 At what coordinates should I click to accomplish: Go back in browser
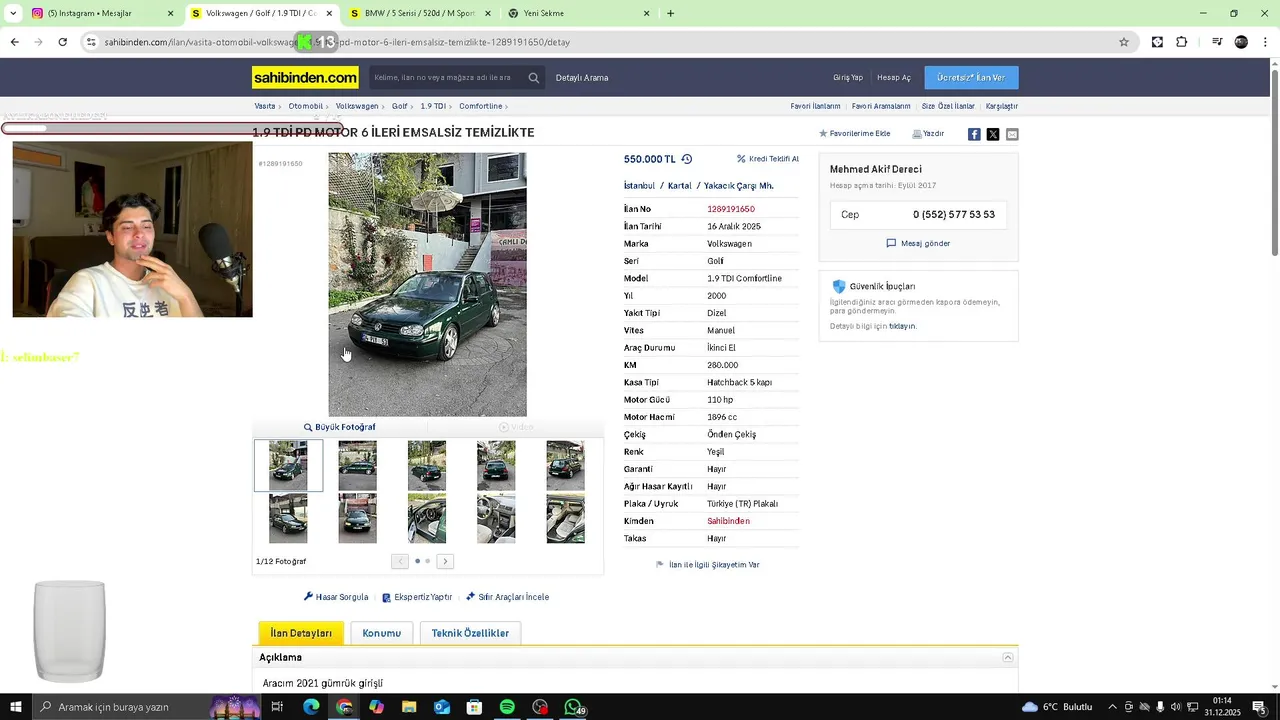coord(14,42)
